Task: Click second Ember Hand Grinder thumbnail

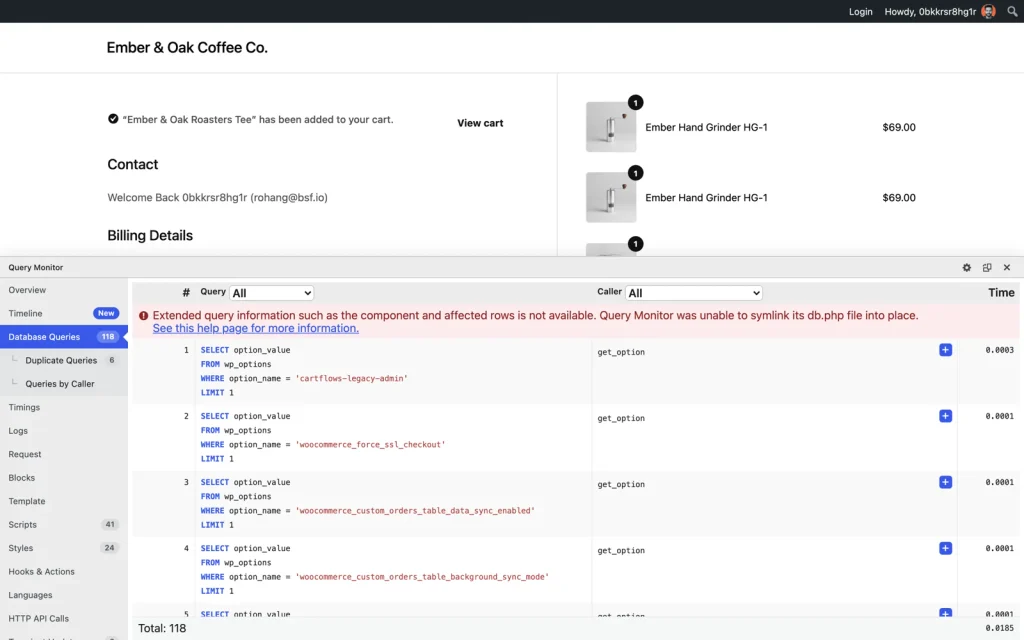Action: (x=611, y=197)
